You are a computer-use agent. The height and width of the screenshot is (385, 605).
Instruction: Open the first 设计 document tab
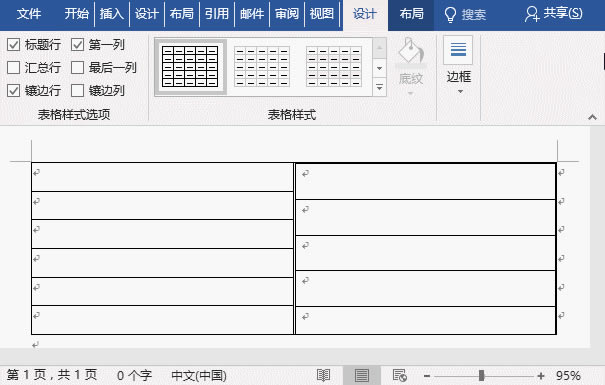tap(147, 14)
